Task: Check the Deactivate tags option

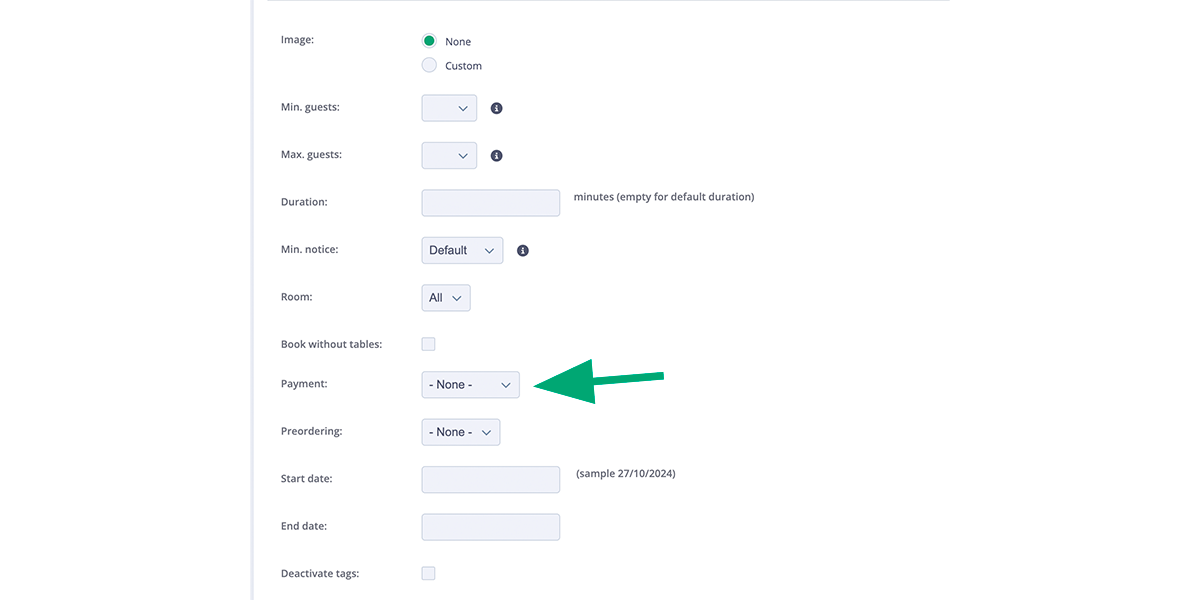Action: tap(428, 572)
